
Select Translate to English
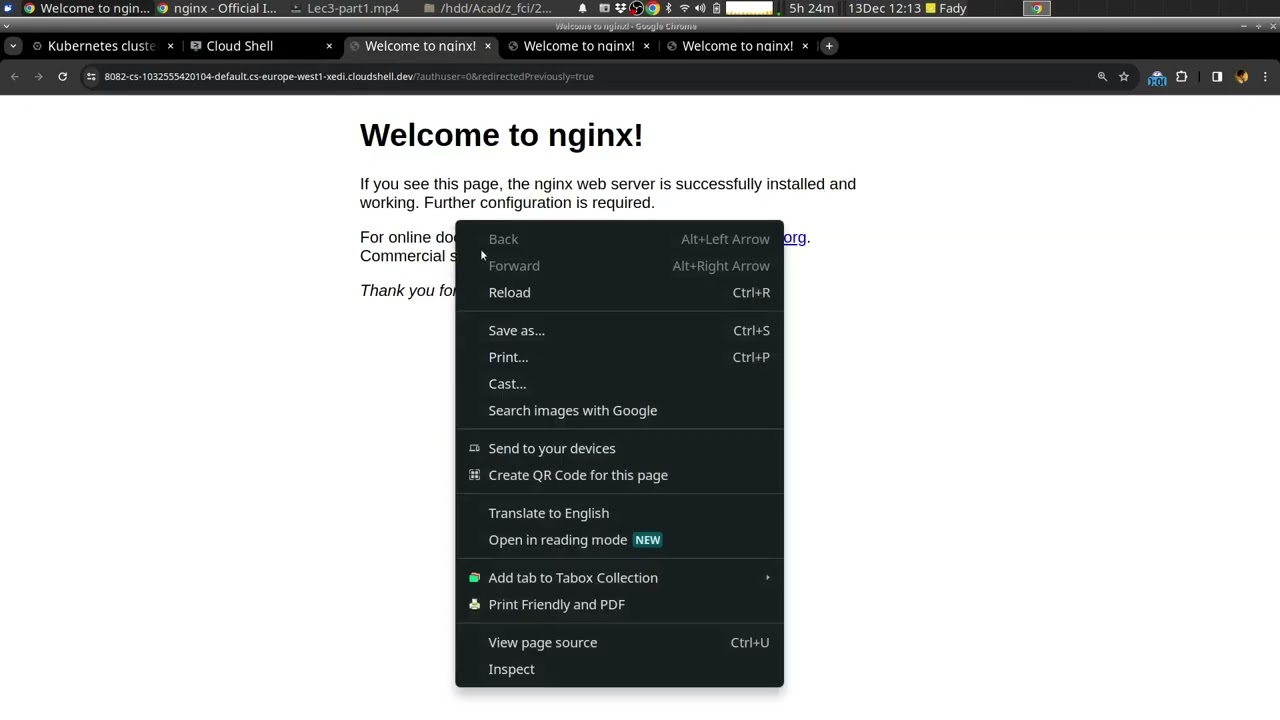click(619, 513)
